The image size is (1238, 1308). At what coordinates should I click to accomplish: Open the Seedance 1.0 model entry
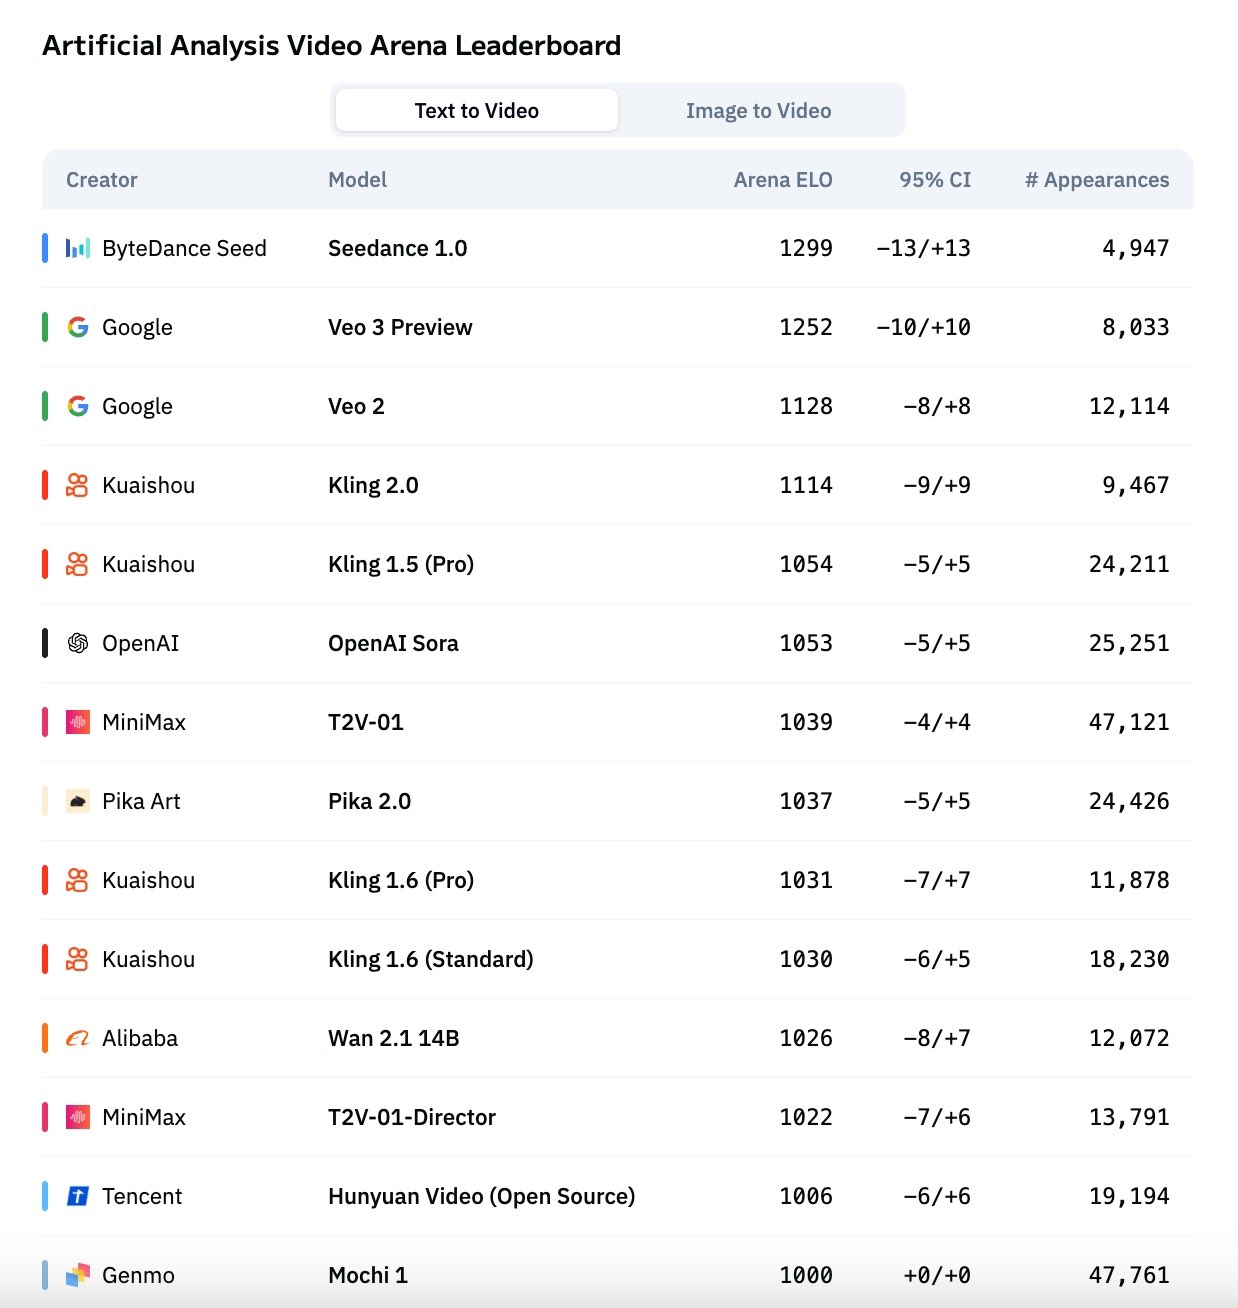(x=398, y=248)
